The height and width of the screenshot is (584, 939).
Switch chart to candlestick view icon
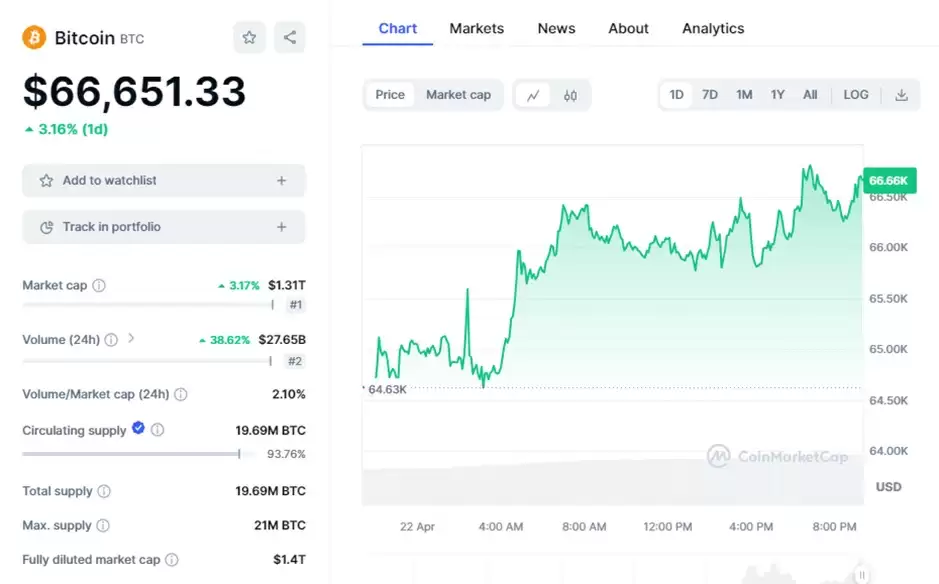[x=570, y=94]
